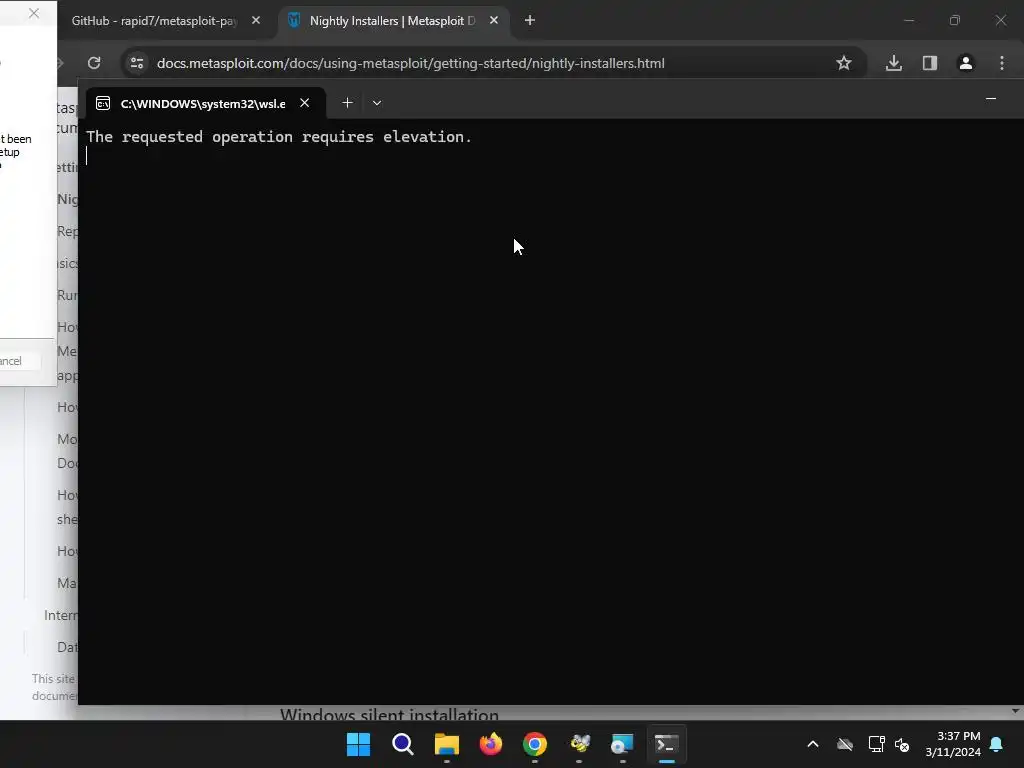Open the installer setup app in taskbar
The height and width of the screenshot is (768, 1024).
[622, 744]
